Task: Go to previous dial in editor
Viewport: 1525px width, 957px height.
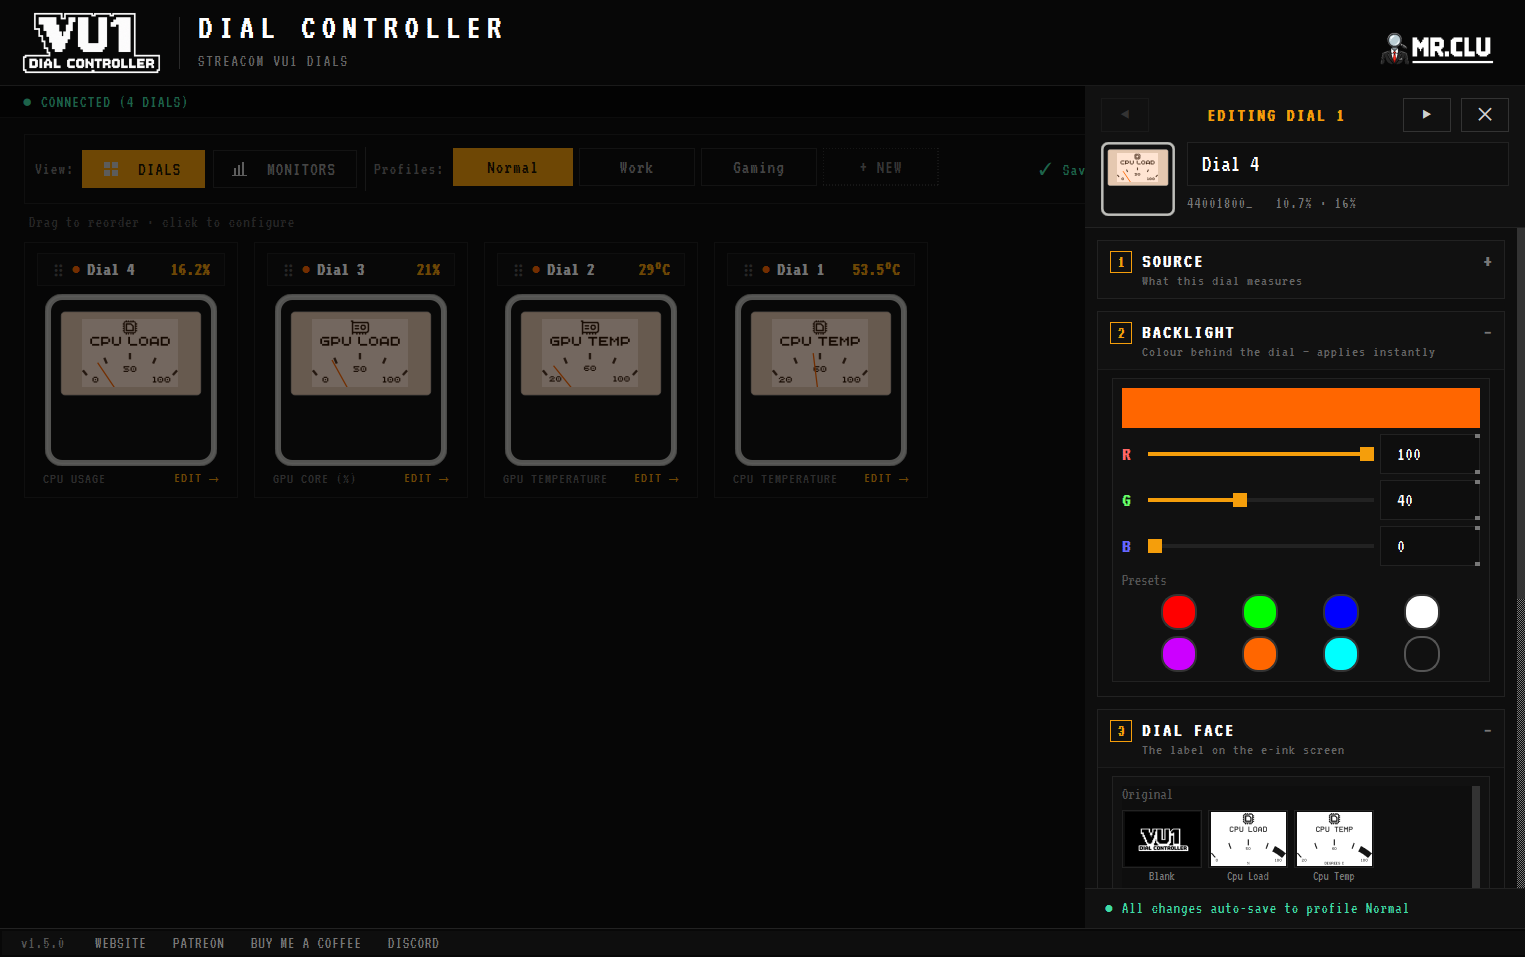Action: pos(1125,115)
